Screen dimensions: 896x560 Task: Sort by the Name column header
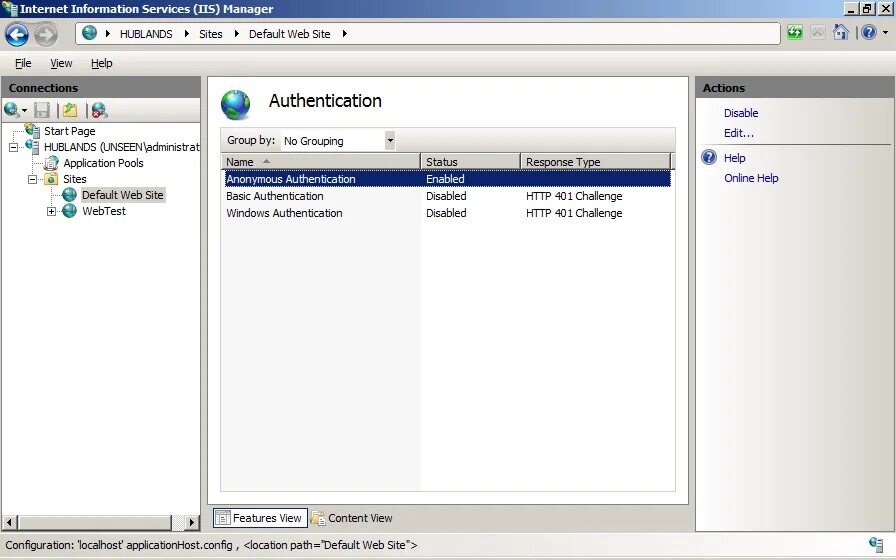click(x=321, y=162)
